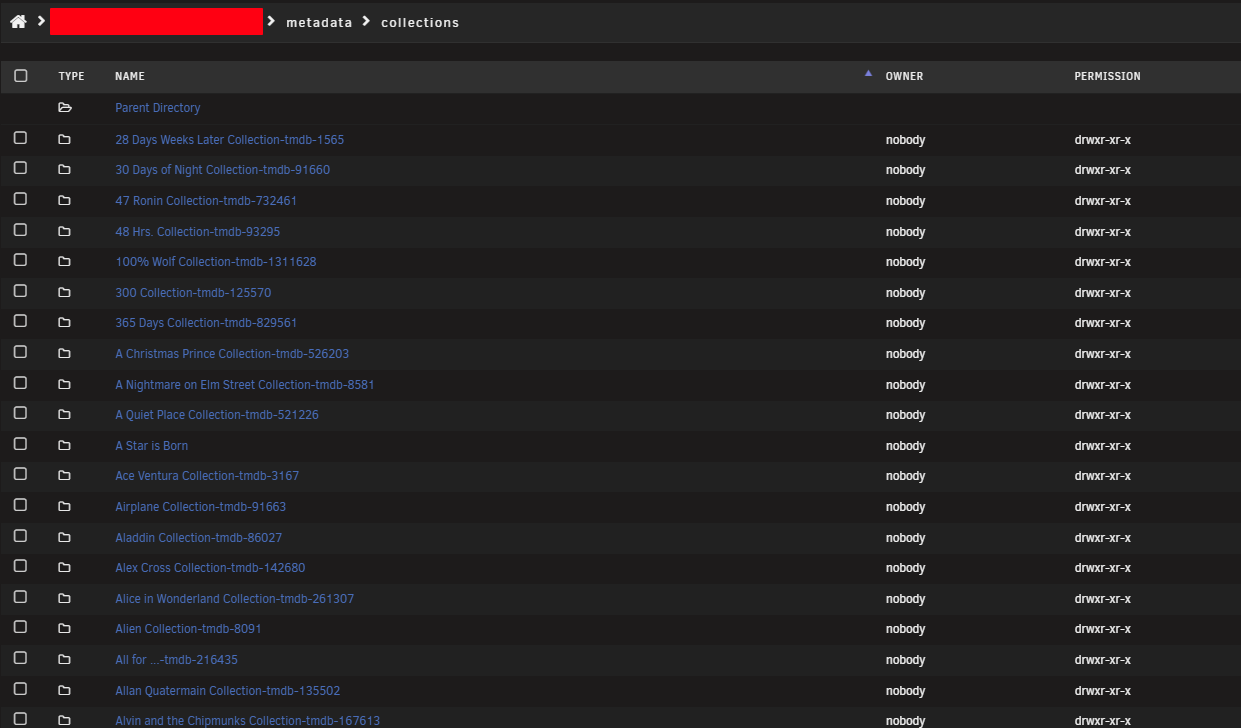Open Alice in Wonderland Collection-tmdb-261307
The height and width of the screenshot is (728, 1241).
[x=234, y=599]
